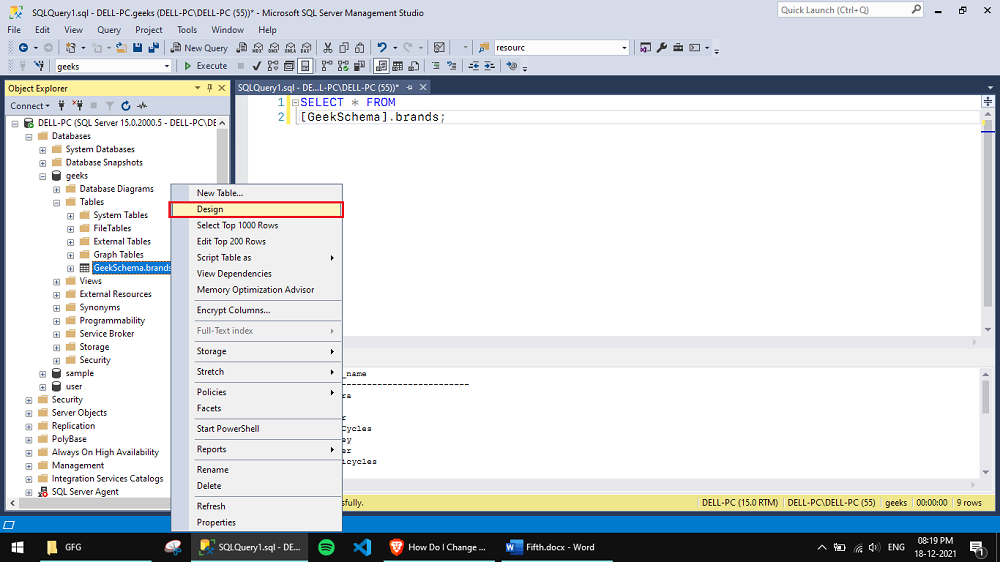Screen dimensions: 1000x562
Task: Open the geeks database dropdown
Action: tap(167, 66)
